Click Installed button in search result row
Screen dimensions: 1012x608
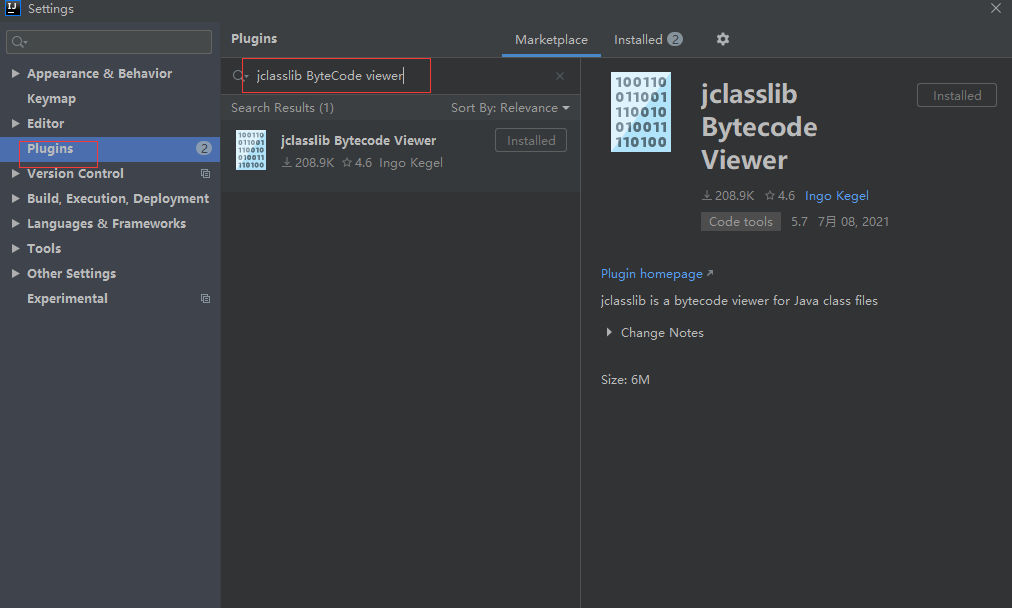click(531, 141)
